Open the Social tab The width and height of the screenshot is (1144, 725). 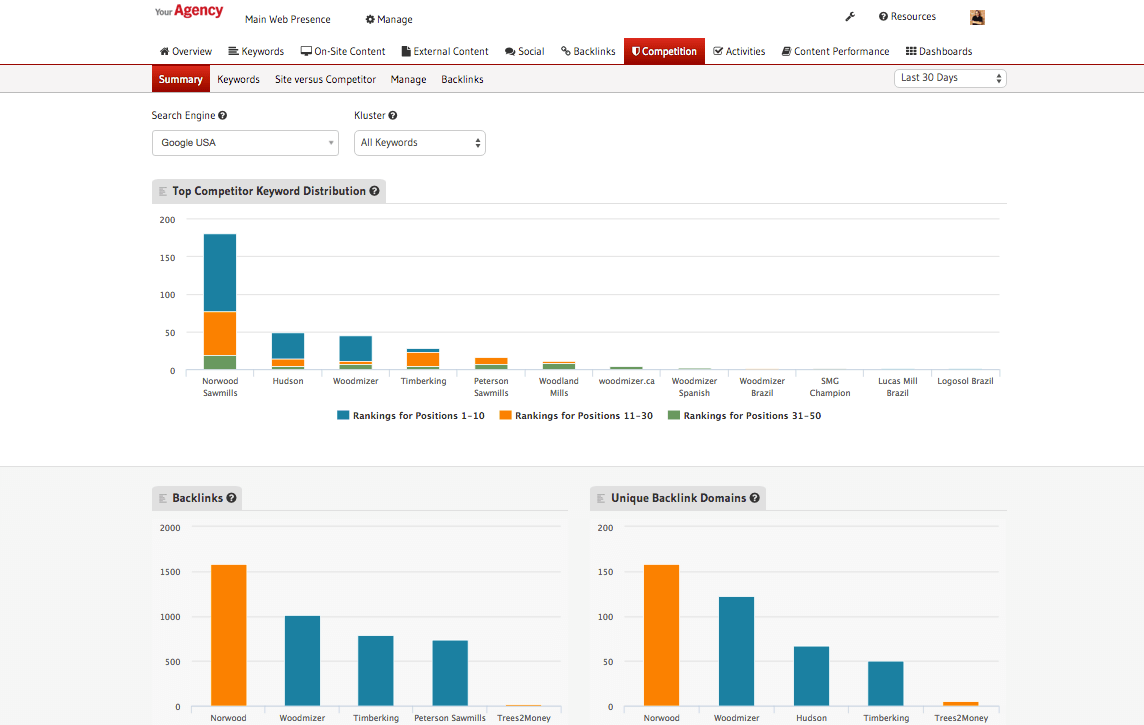525,51
